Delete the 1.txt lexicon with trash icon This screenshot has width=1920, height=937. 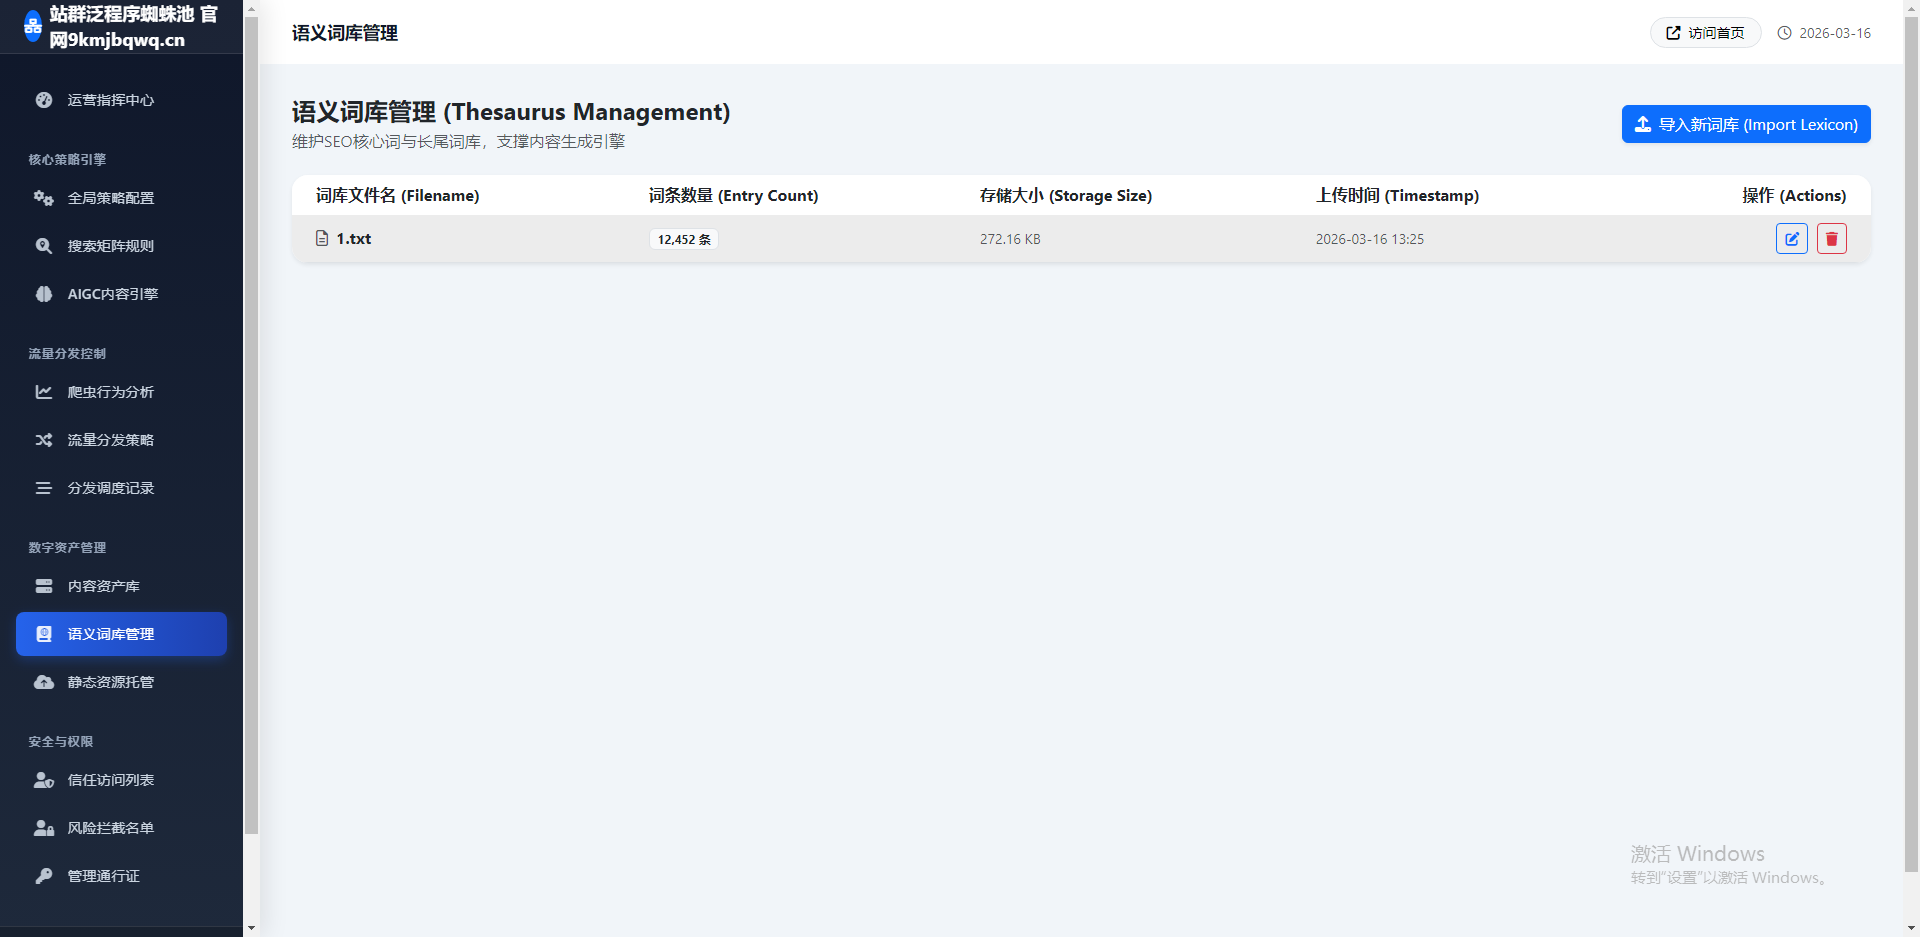(x=1831, y=239)
